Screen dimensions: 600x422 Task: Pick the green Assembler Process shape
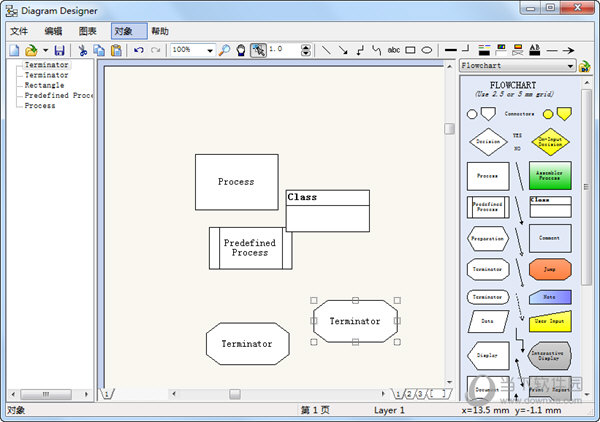click(x=550, y=176)
